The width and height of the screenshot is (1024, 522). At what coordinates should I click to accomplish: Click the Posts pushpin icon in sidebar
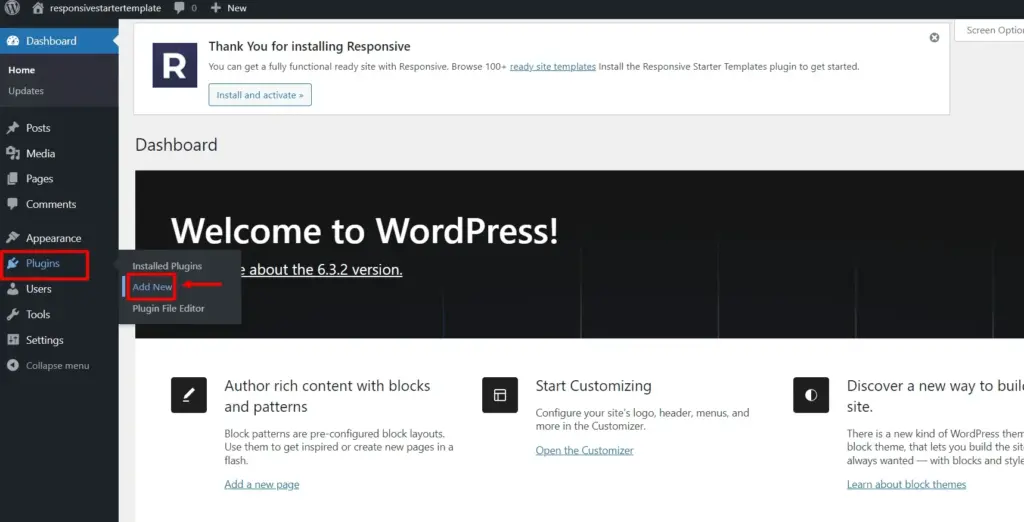pyautogui.click(x=13, y=128)
